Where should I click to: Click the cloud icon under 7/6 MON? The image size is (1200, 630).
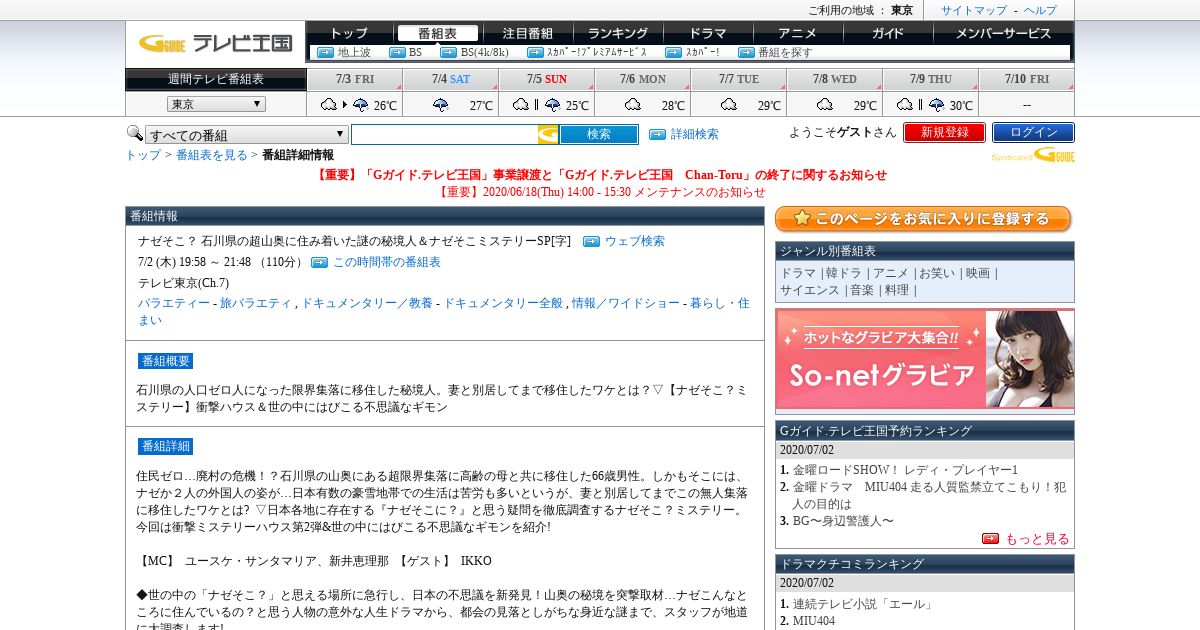632,104
